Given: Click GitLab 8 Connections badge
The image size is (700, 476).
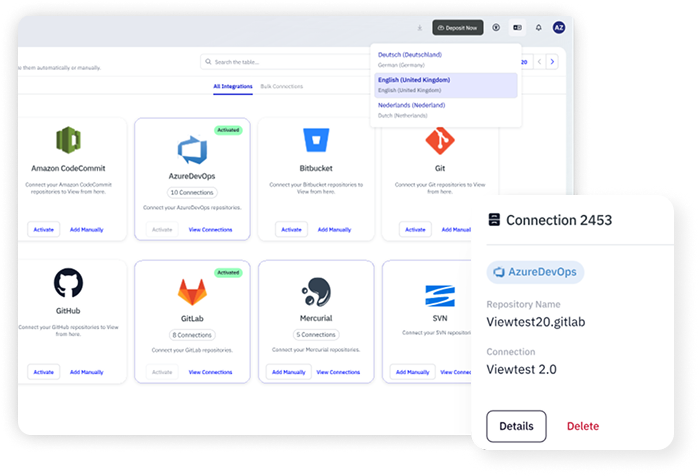Looking at the screenshot, I should pyautogui.click(x=192, y=335).
